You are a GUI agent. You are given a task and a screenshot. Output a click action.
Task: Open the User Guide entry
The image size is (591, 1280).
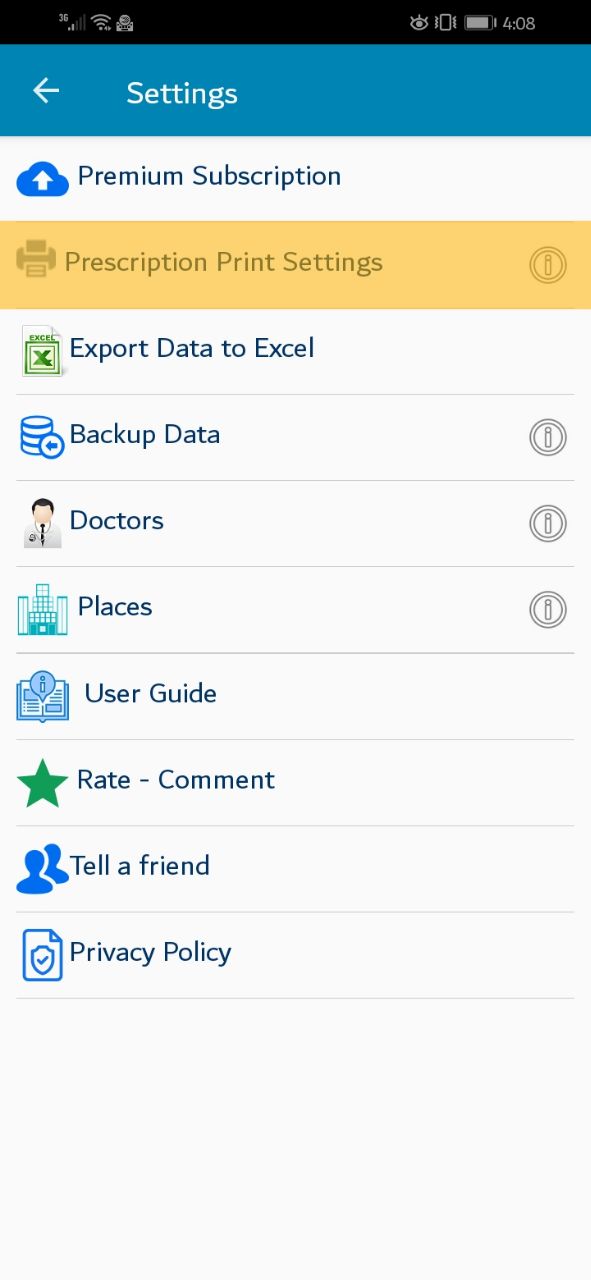coord(295,696)
